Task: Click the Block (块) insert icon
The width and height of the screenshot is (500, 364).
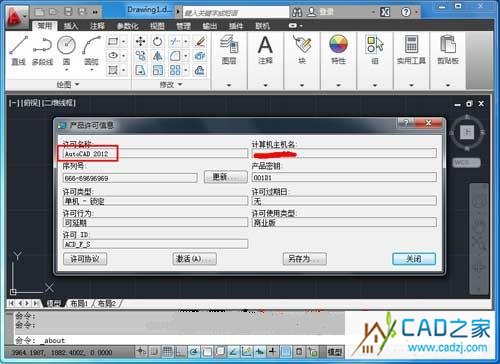Action: click(302, 44)
